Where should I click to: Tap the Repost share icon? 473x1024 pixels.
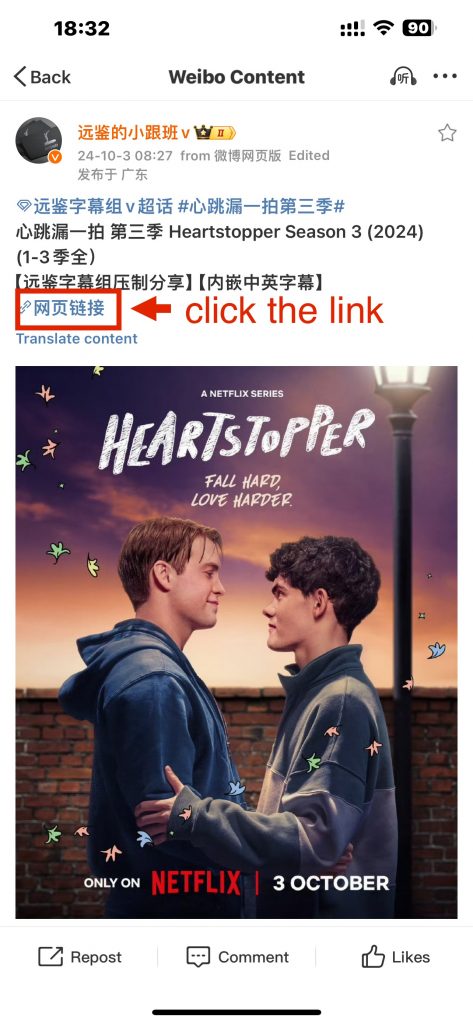[50, 957]
